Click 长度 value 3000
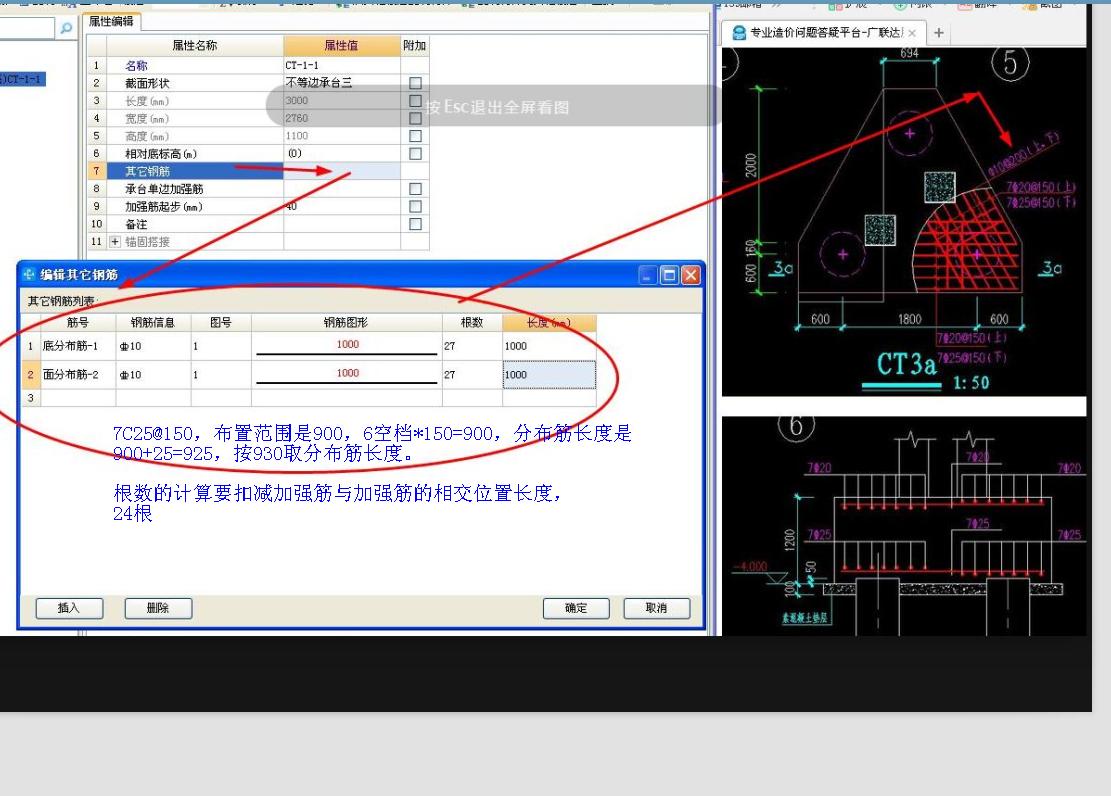 342,101
